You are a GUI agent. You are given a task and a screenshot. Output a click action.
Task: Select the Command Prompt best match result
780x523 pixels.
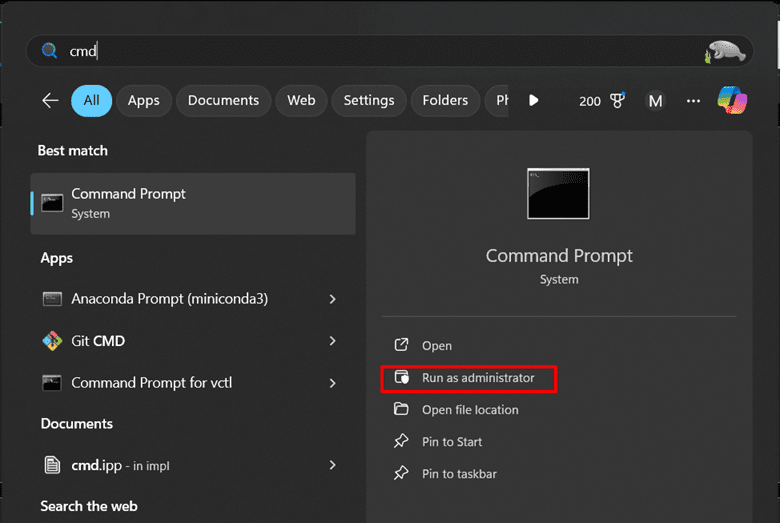(193, 204)
